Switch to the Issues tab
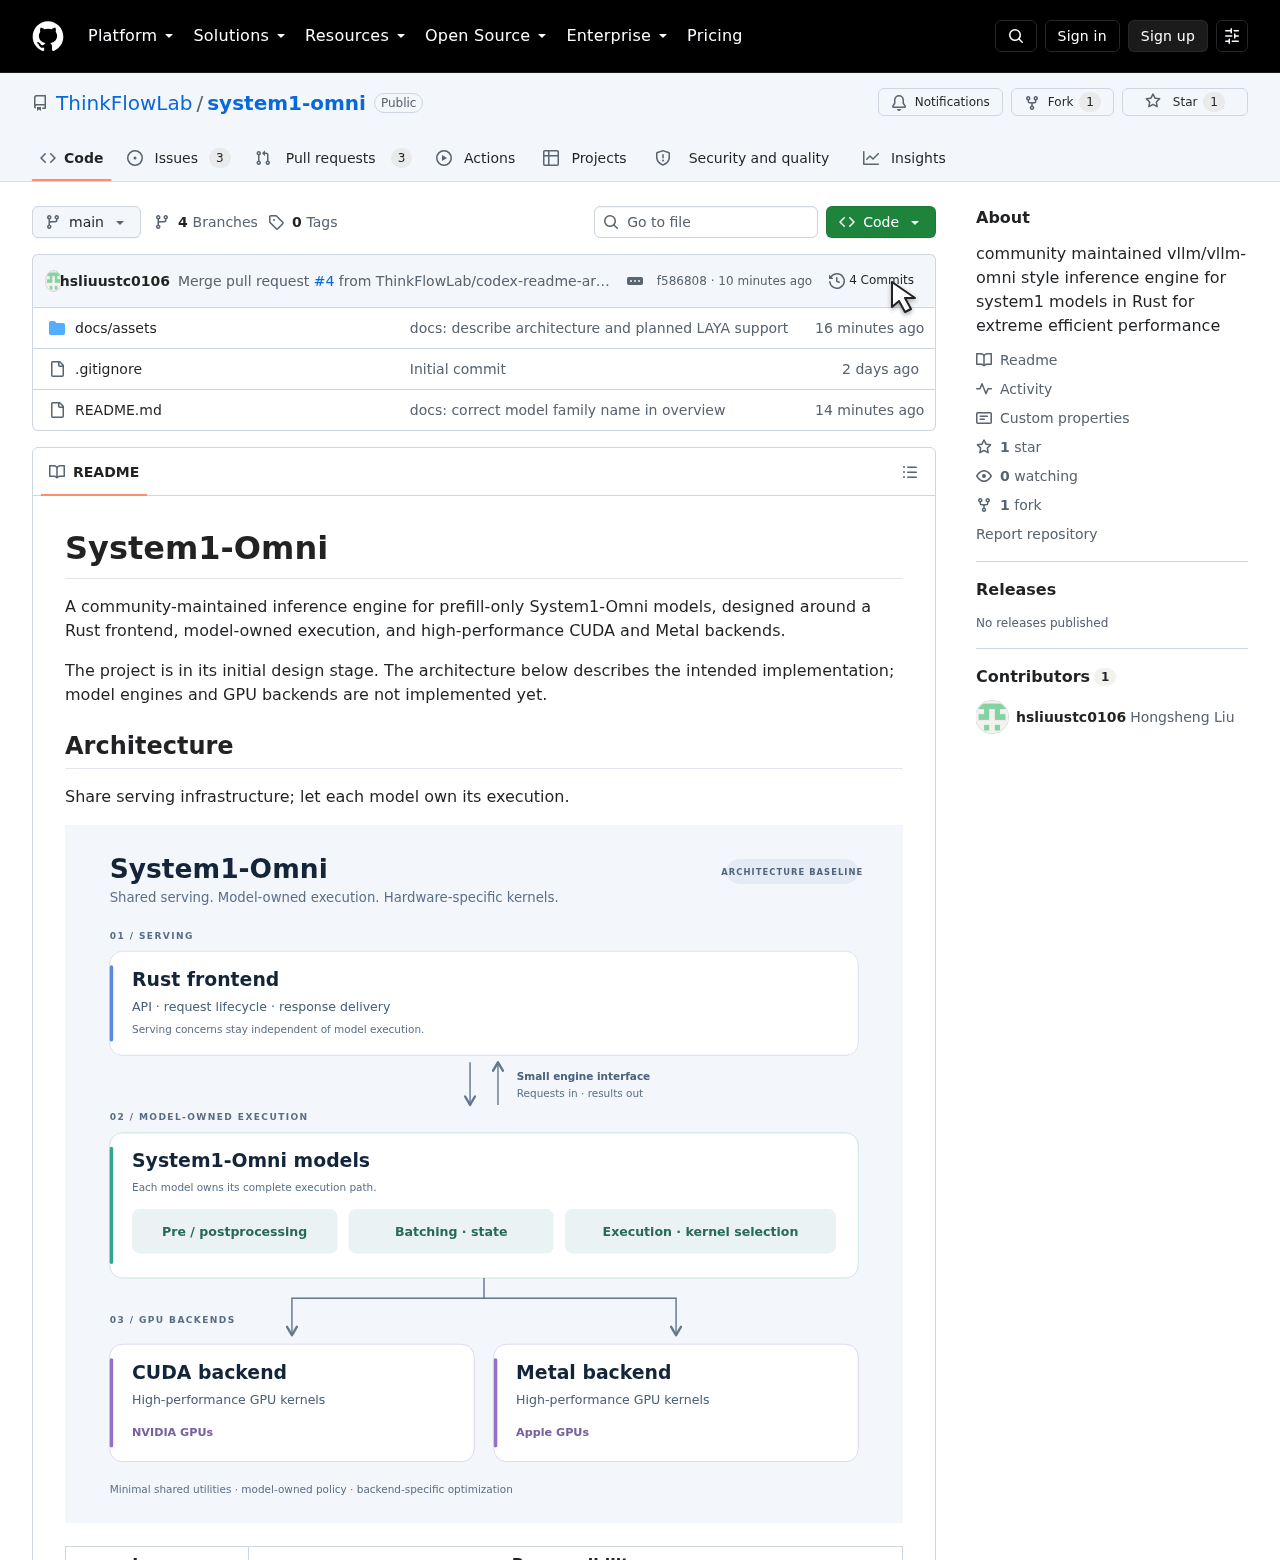The height and width of the screenshot is (1560, 1280). [x=179, y=158]
